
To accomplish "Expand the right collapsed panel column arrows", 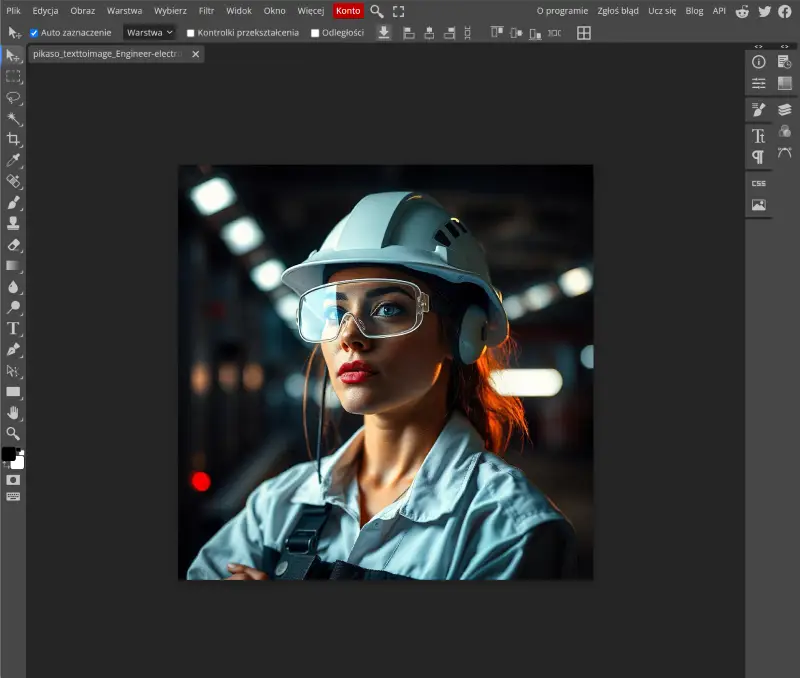I will click(785, 47).
